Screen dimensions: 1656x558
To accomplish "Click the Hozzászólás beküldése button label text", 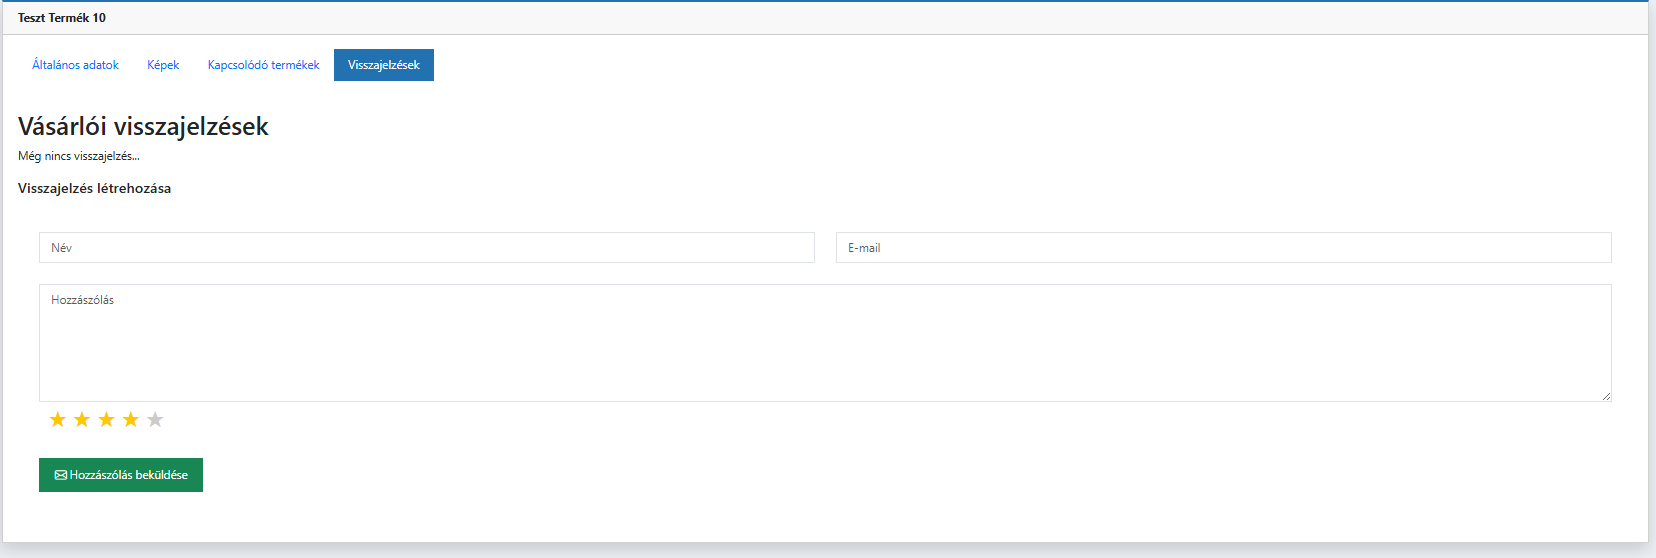I will tap(129, 475).
